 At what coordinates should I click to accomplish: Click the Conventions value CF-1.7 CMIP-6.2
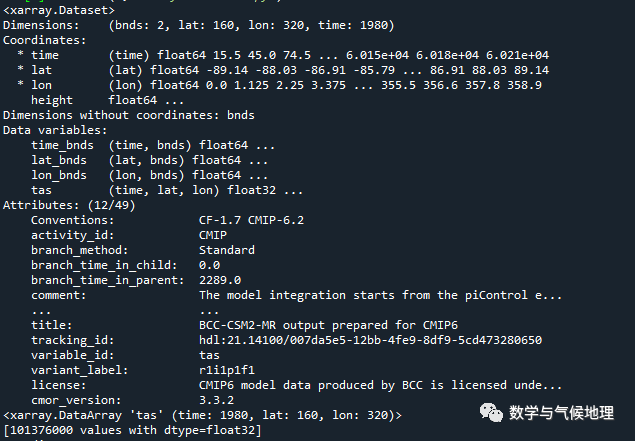tap(251, 220)
